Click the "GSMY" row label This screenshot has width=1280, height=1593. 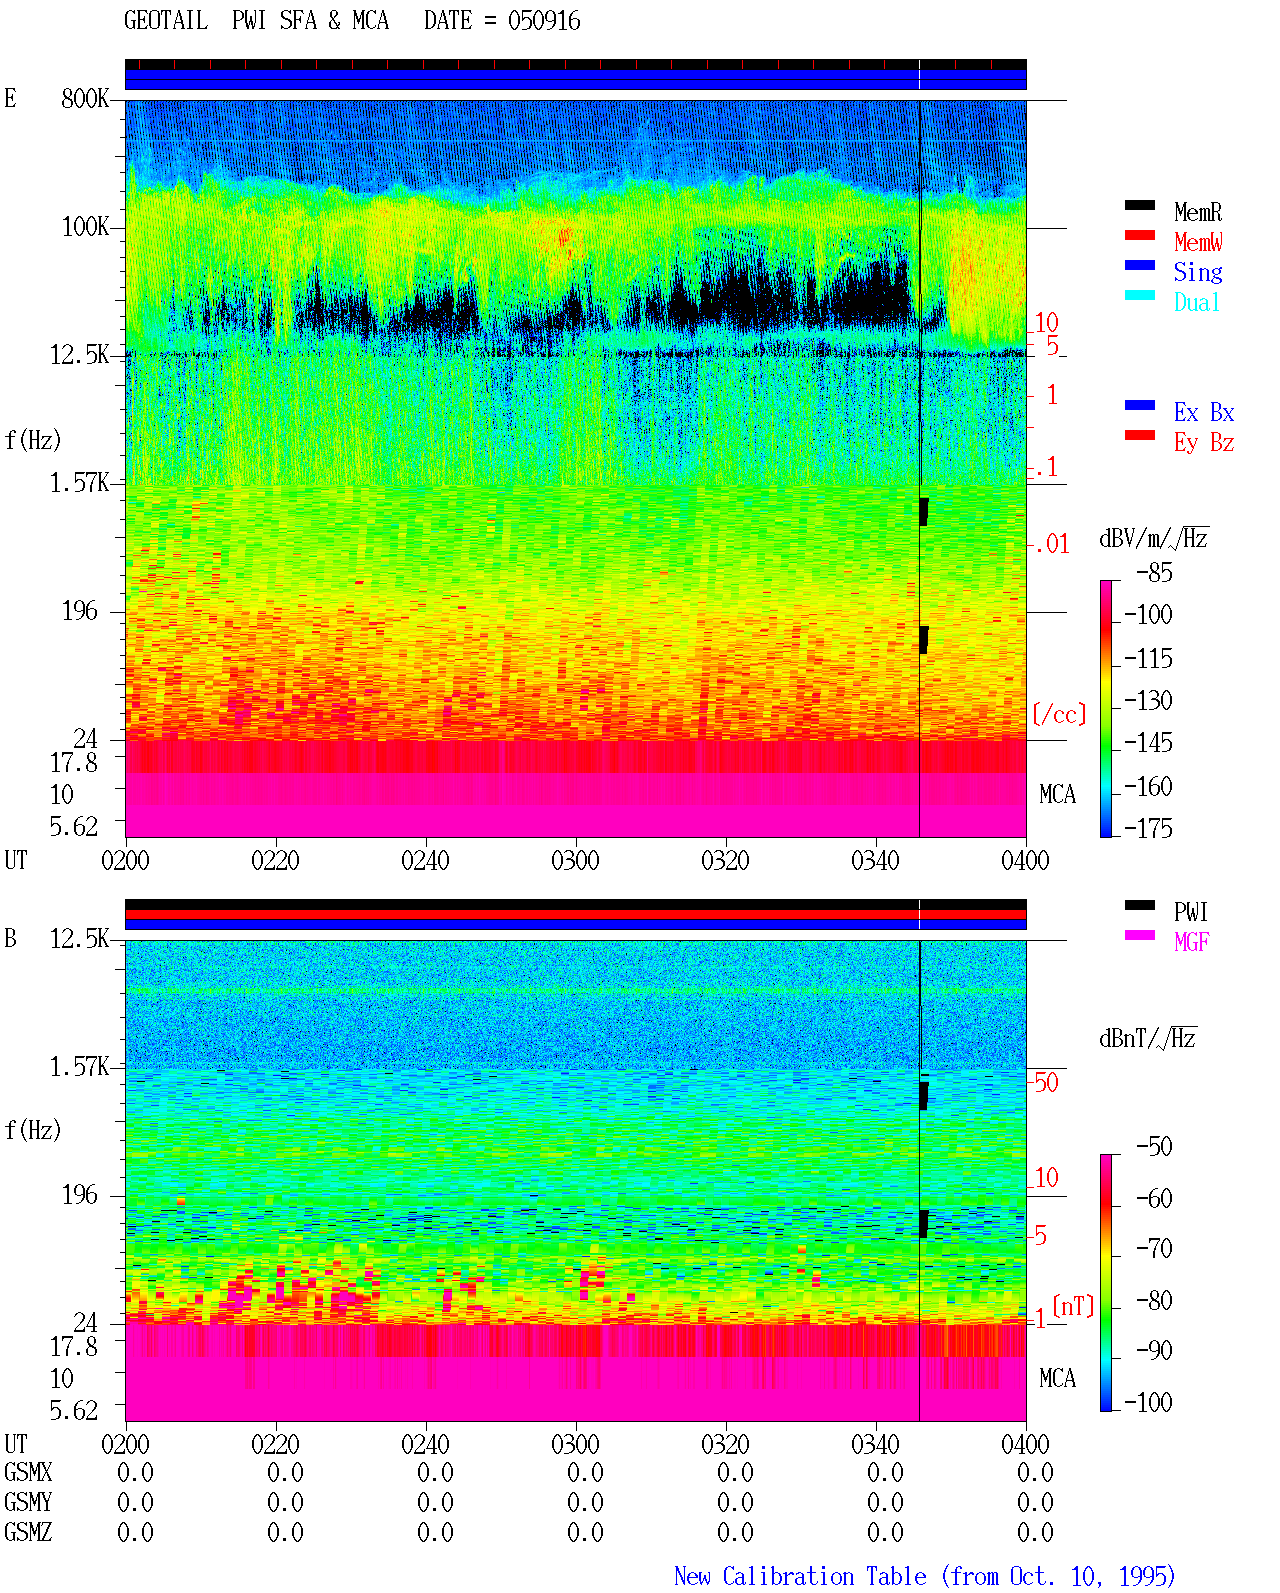pyautogui.click(x=28, y=1503)
